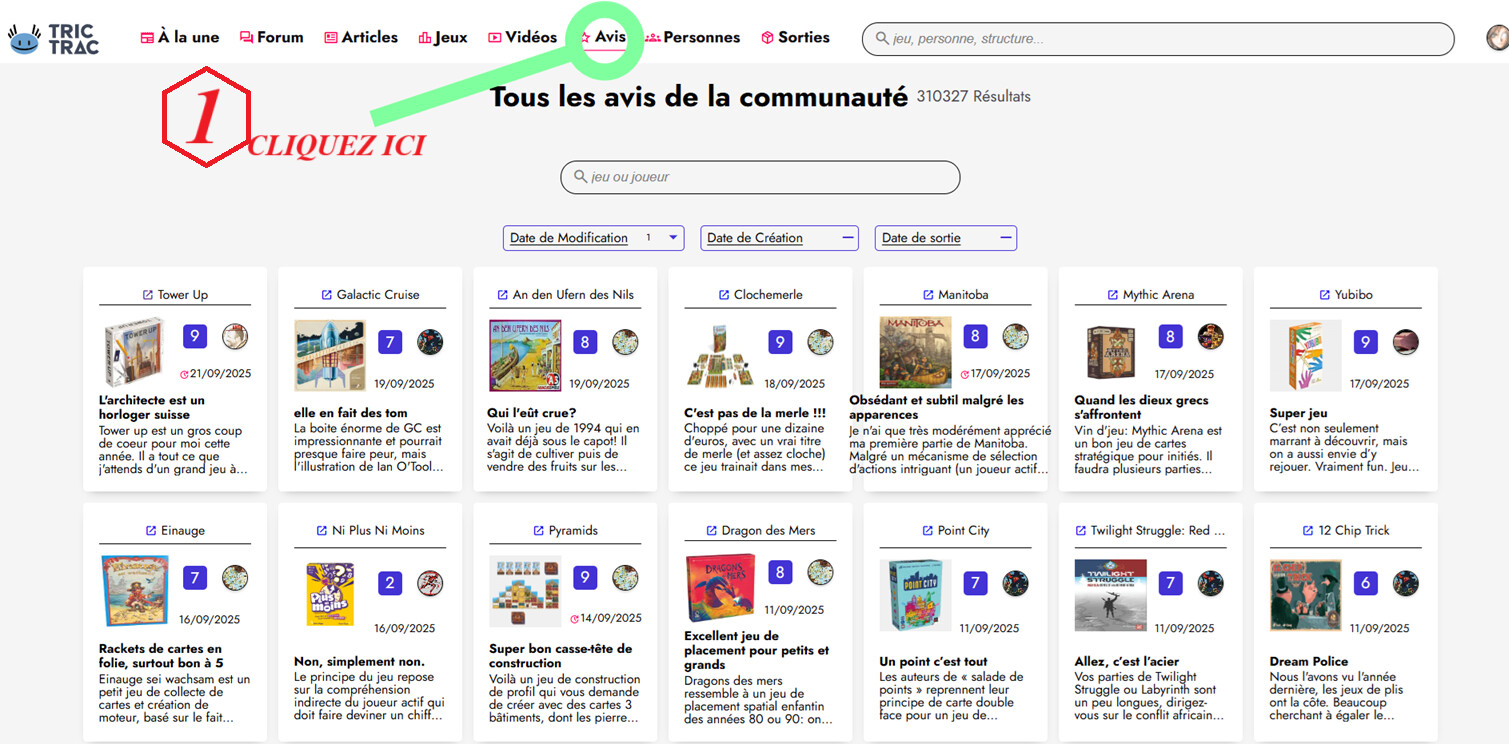Viewport: 1509px width, 744px height.
Task: Open user profile avatar in header
Action: click(x=1497, y=38)
